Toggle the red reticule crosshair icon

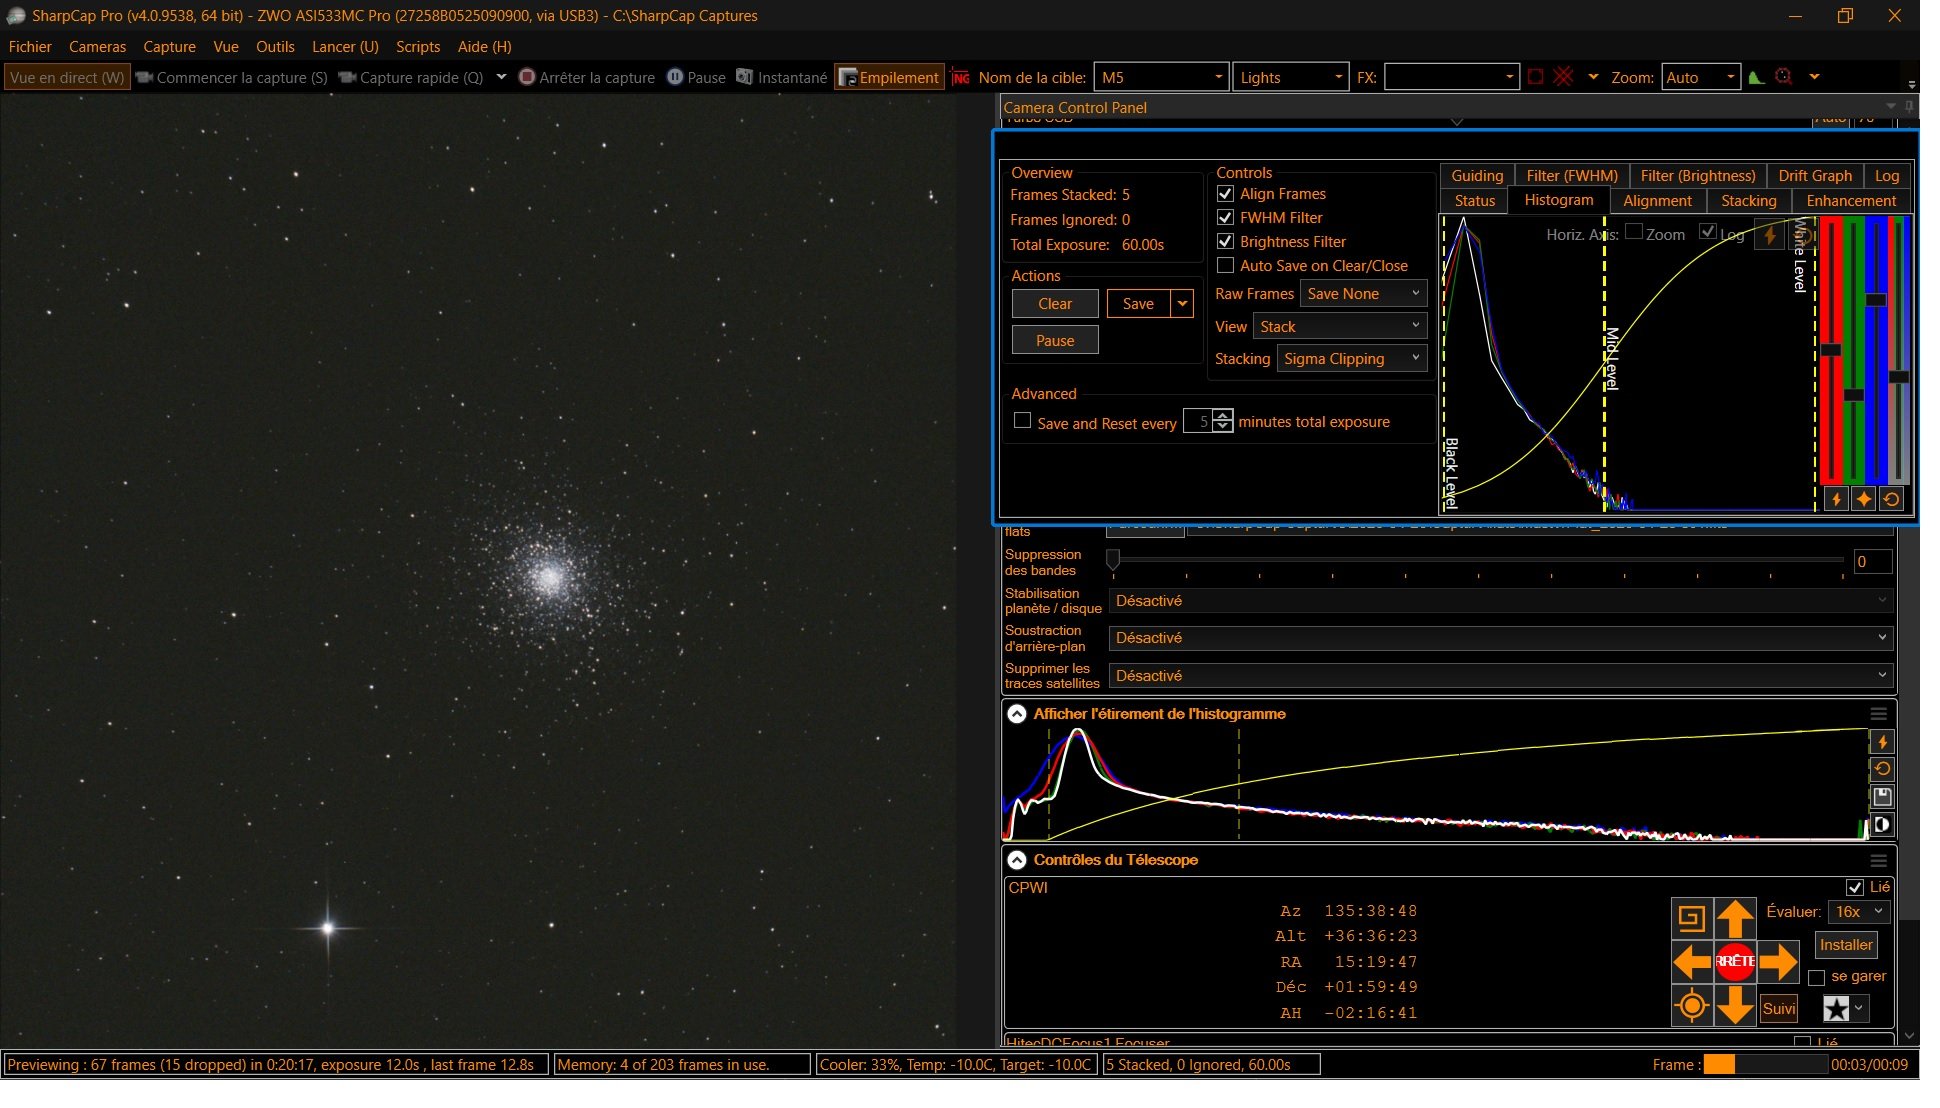point(1564,77)
